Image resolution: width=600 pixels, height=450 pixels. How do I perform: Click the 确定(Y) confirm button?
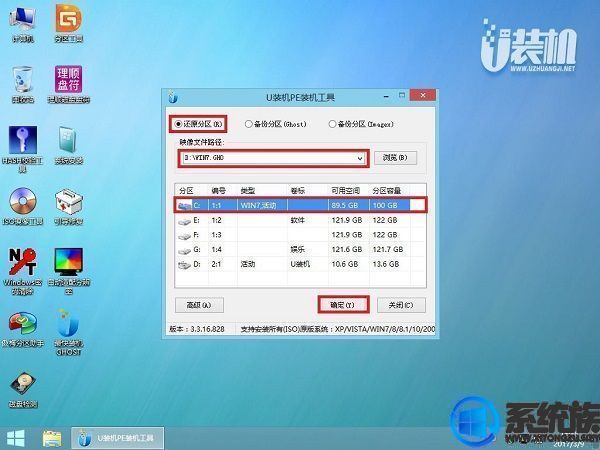coord(343,305)
